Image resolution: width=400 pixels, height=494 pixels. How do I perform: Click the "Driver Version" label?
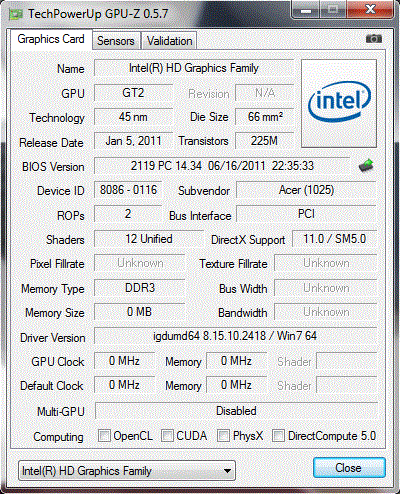tap(53, 338)
